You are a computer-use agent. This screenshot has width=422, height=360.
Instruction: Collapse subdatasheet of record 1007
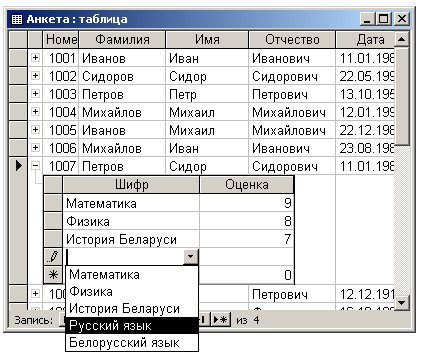point(35,166)
